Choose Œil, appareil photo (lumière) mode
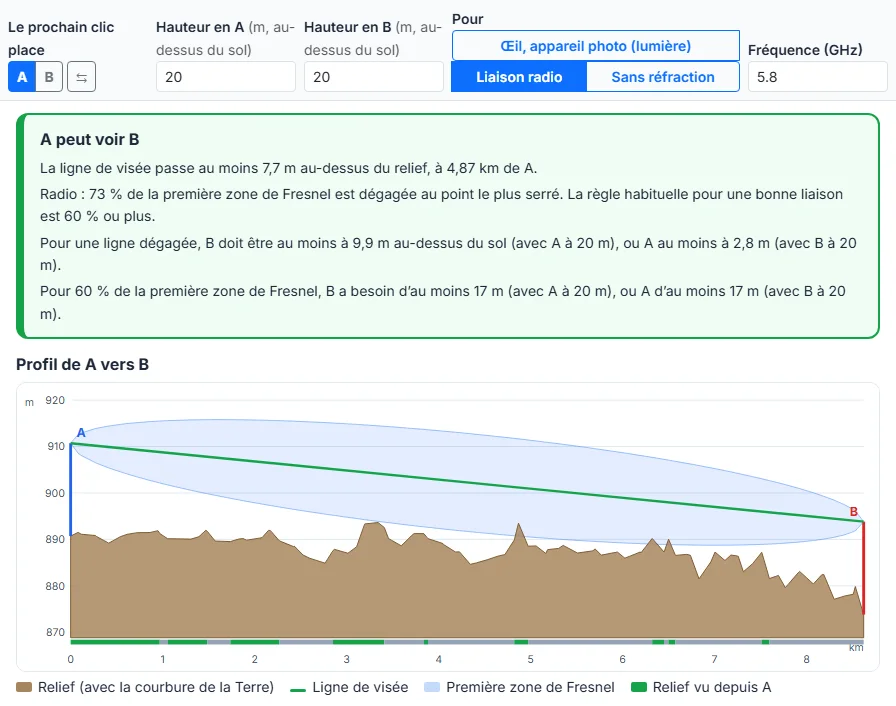896x706 pixels. [595, 46]
